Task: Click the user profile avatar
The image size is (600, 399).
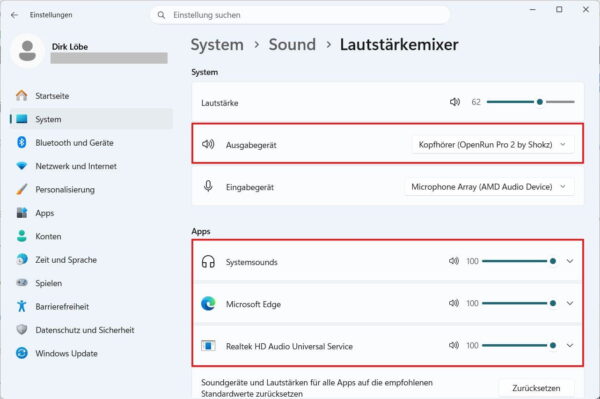Action: coord(28,51)
